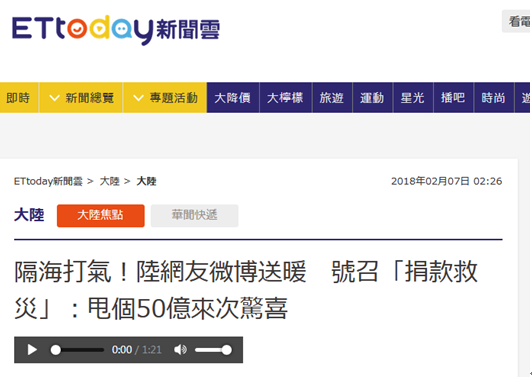The height and width of the screenshot is (386, 532).
Task: Open the 即時 news tab
Action: [18, 98]
